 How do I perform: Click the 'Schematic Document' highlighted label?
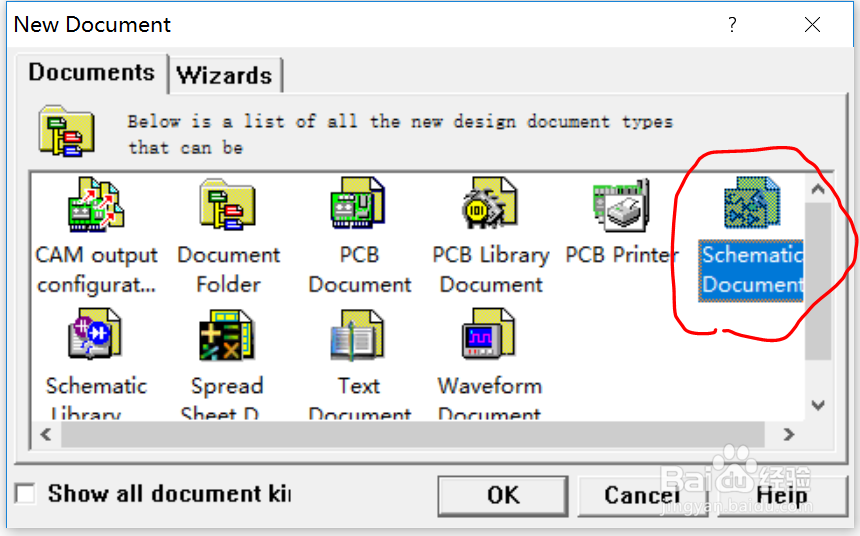click(x=751, y=270)
